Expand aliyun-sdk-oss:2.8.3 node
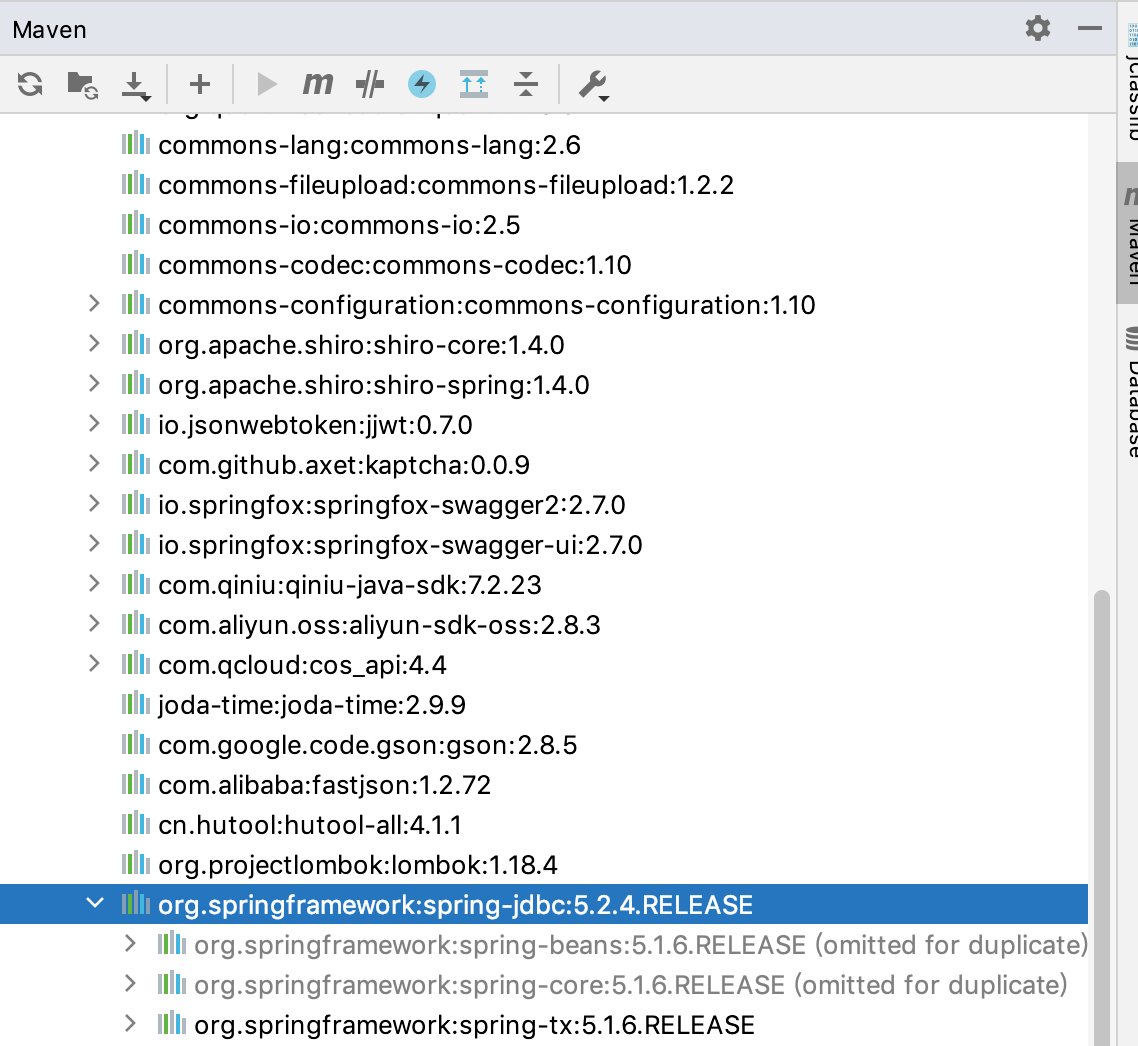1138x1046 pixels. (94, 624)
